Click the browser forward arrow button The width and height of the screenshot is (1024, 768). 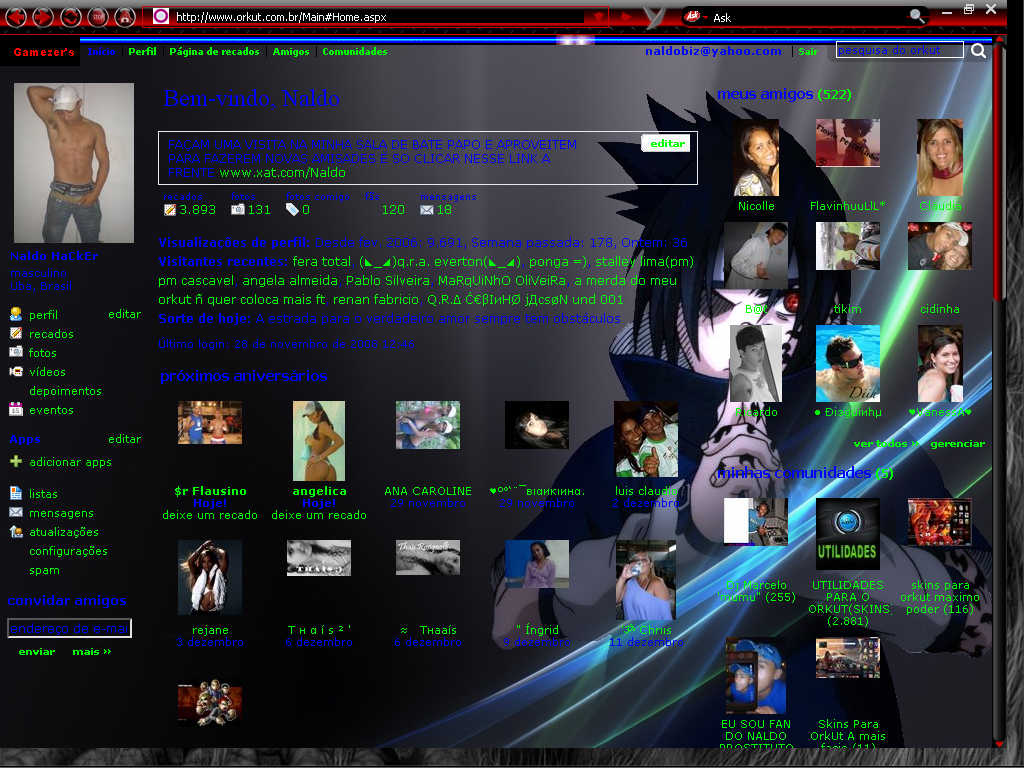click(43, 16)
